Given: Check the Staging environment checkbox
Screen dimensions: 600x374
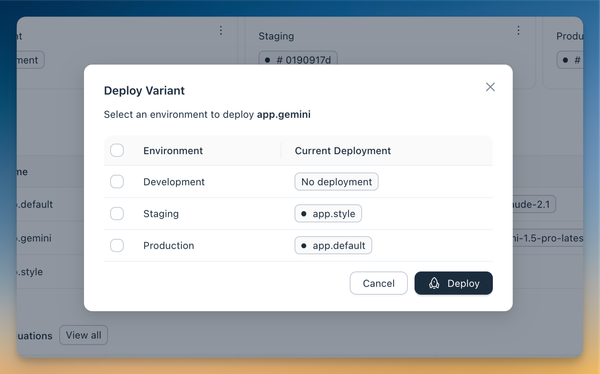Looking at the screenshot, I should (117, 213).
